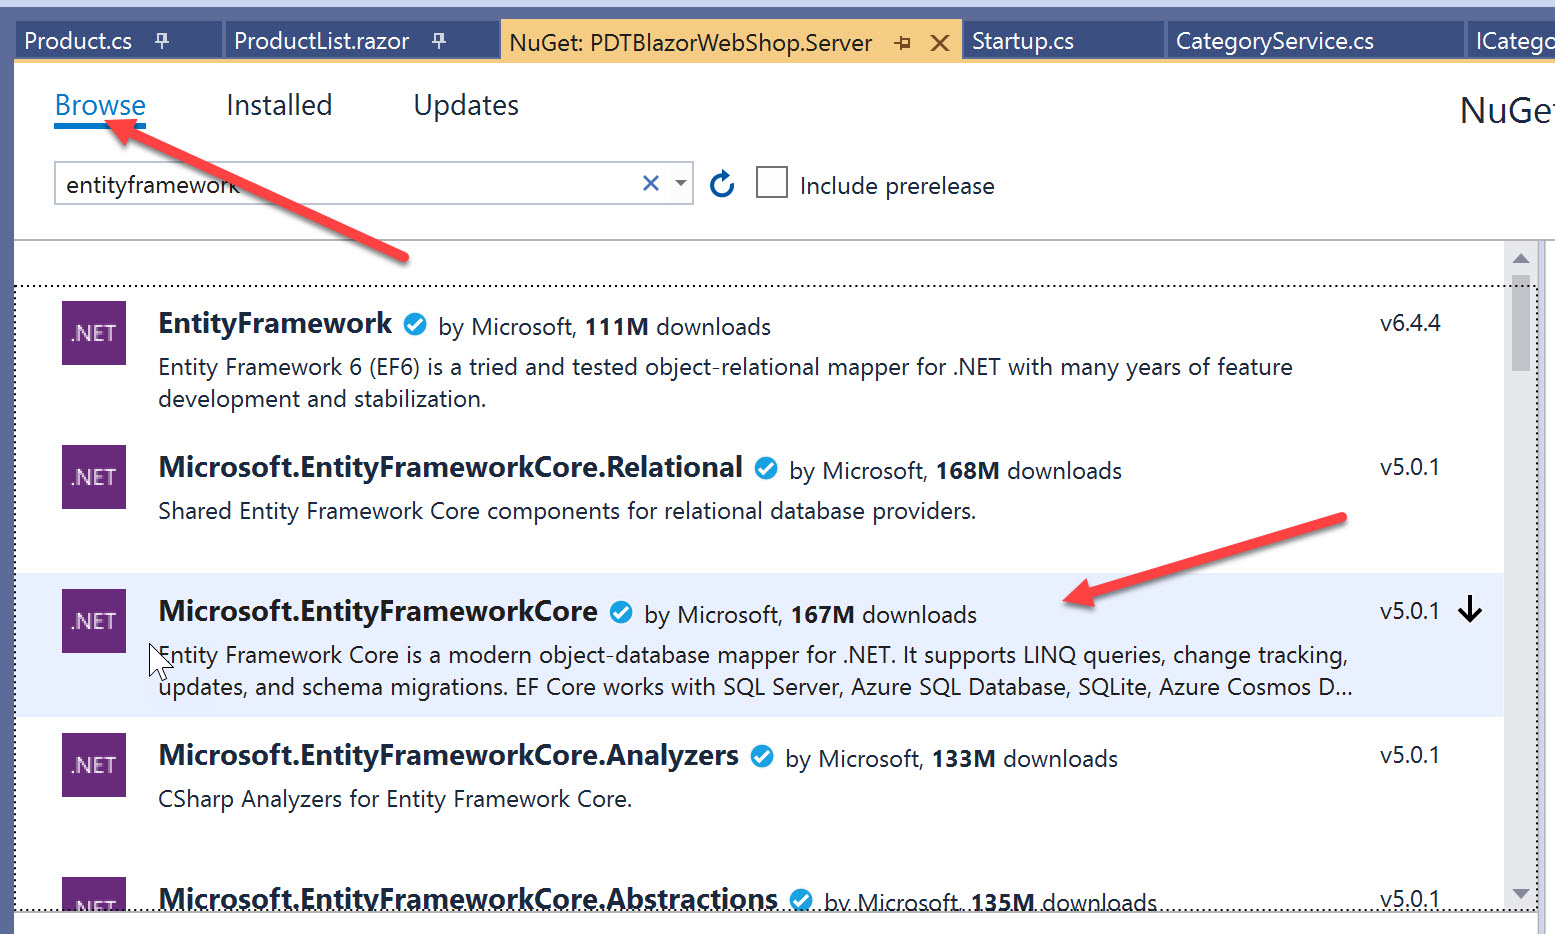1555x934 pixels.
Task: Click the pin icon on NuGet tab
Action: [903, 43]
